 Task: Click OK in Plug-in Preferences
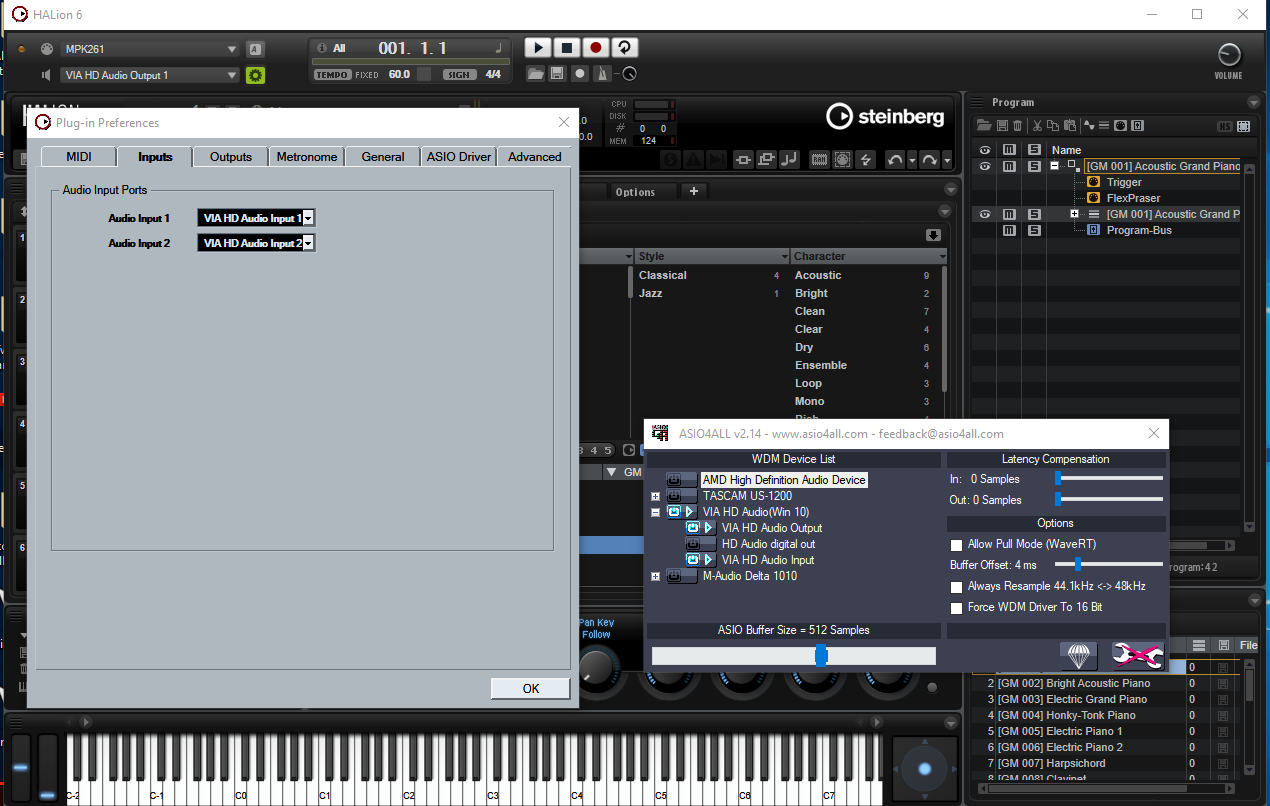click(x=531, y=688)
